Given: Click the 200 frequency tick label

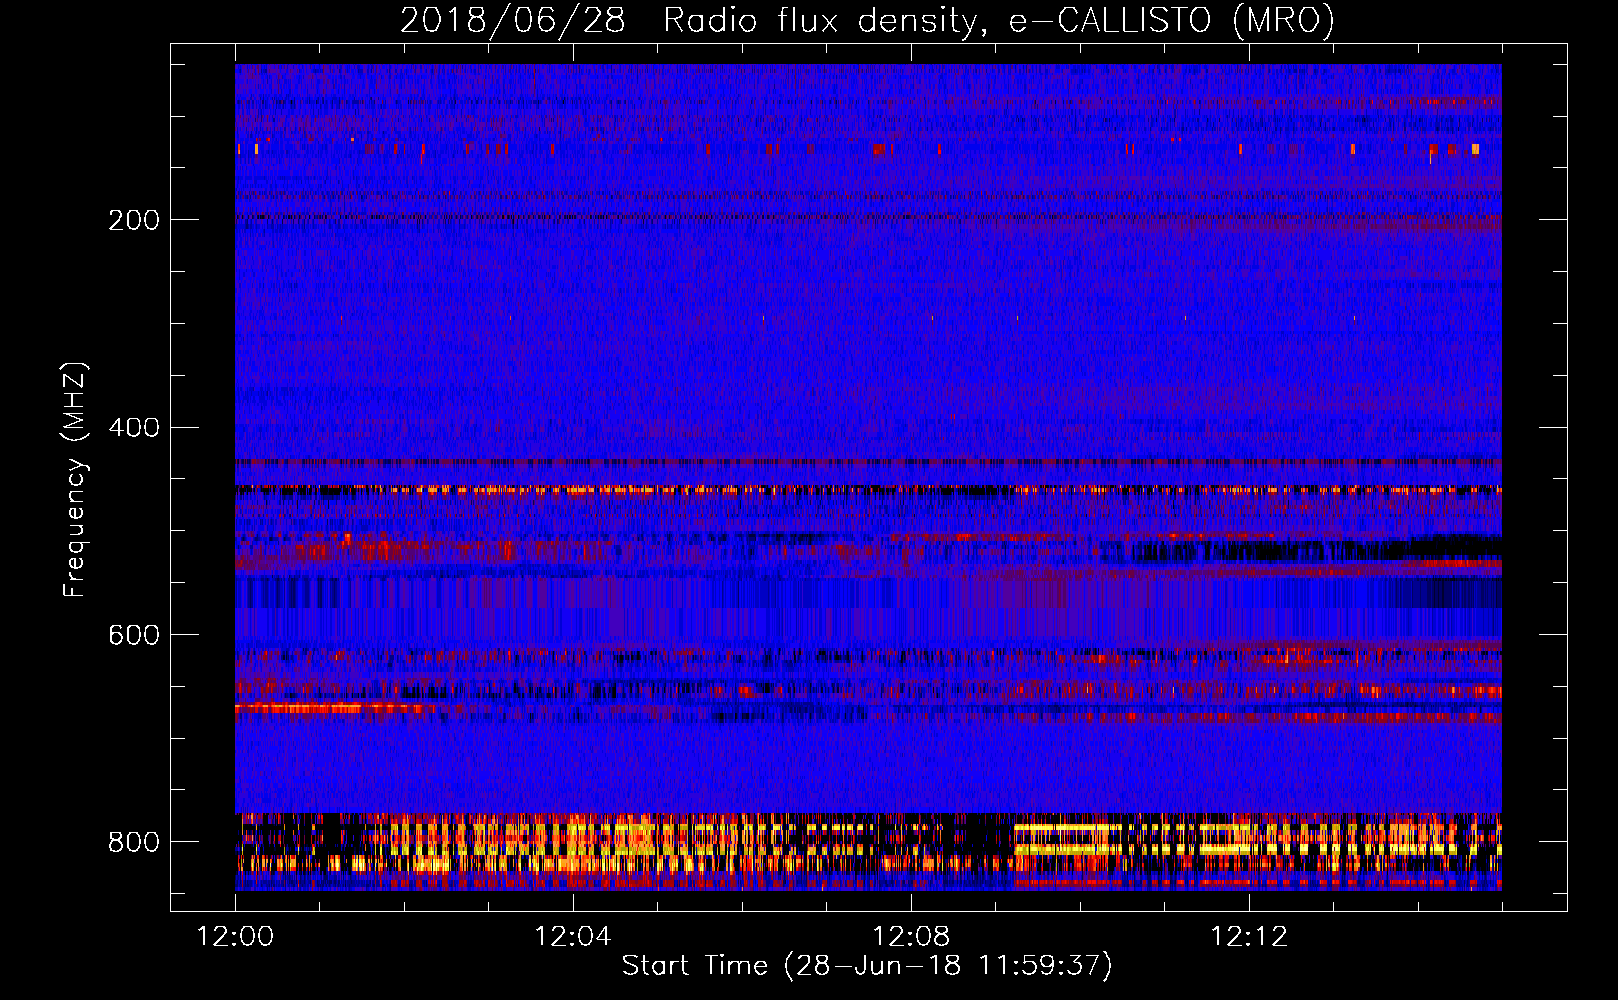Looking at the screenshot, I should (x=134, y=220).
